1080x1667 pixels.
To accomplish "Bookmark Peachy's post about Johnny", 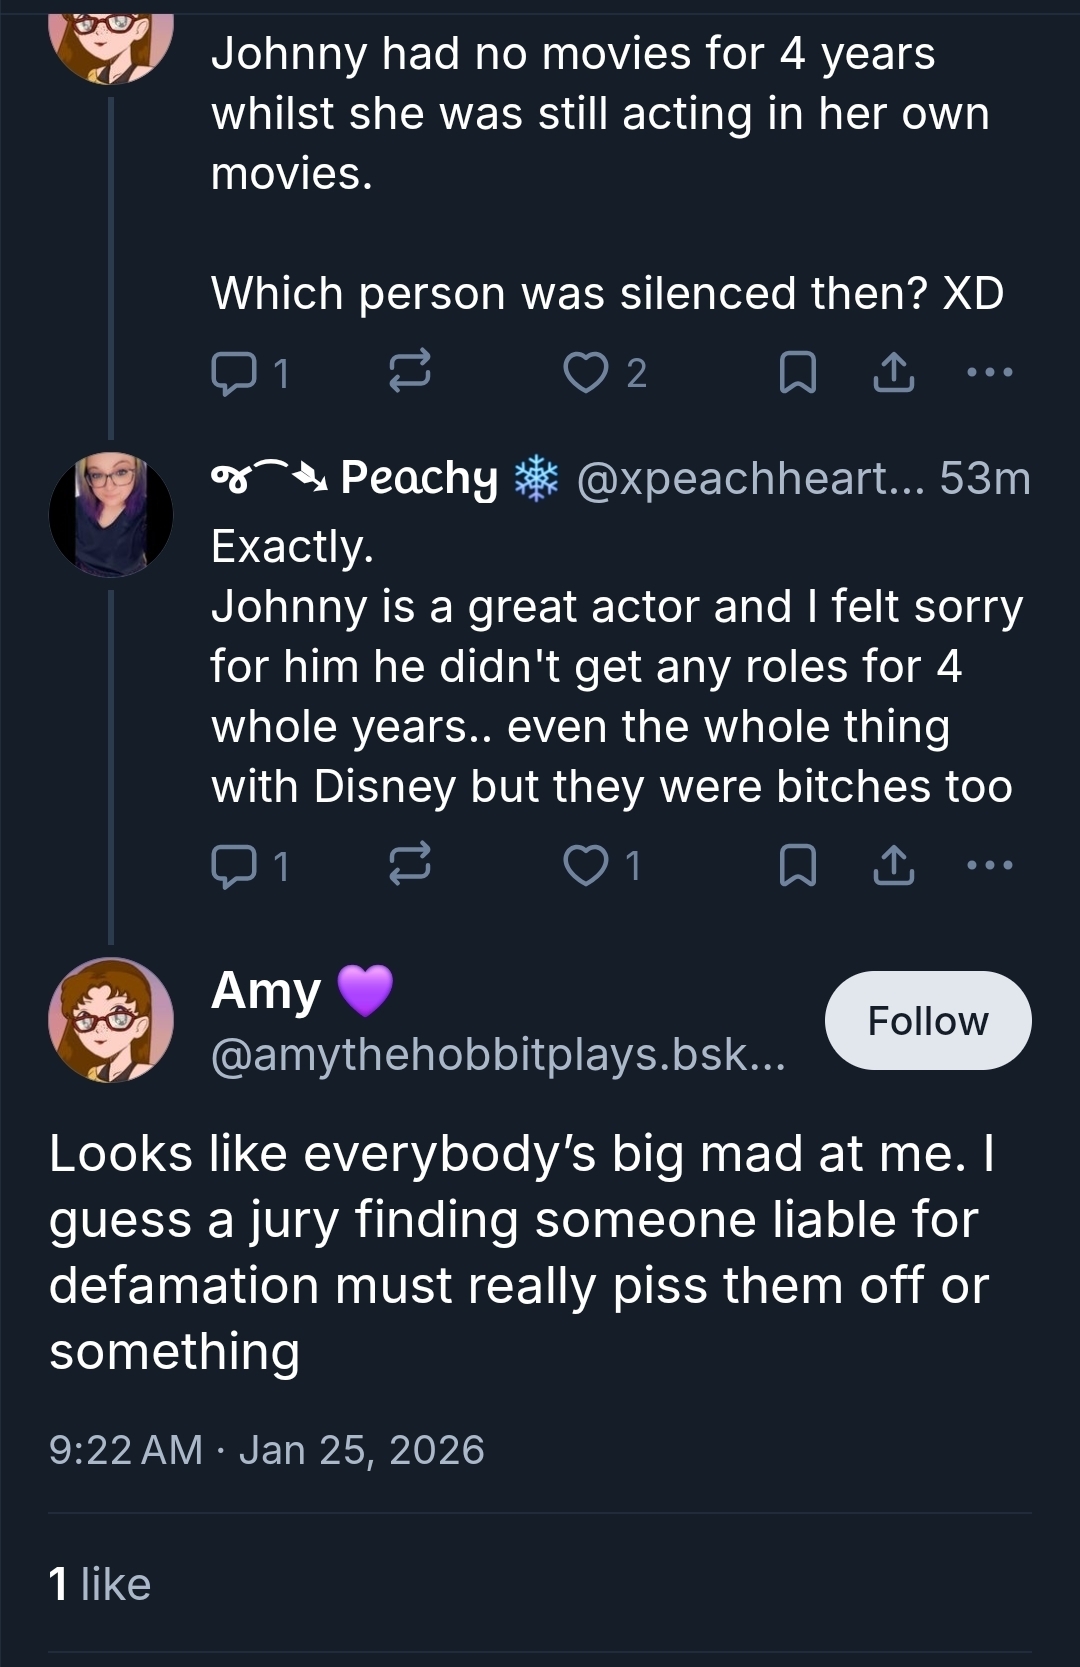I will [797, 865].
